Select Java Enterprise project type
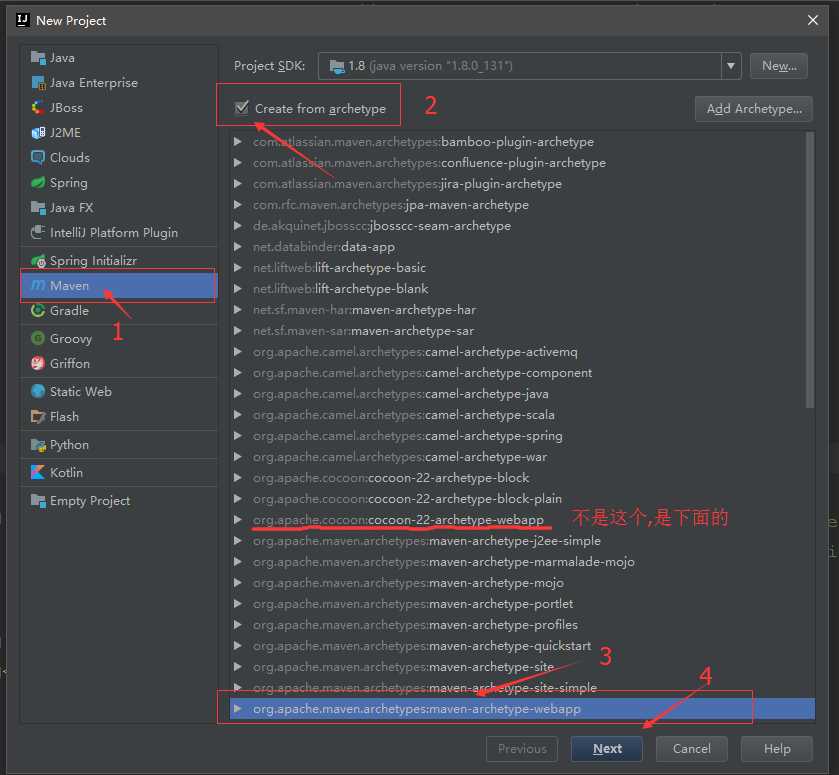Image resolution: width=839 pixels, height=775 pixels. pyautogui.click(x=119, y=82)
